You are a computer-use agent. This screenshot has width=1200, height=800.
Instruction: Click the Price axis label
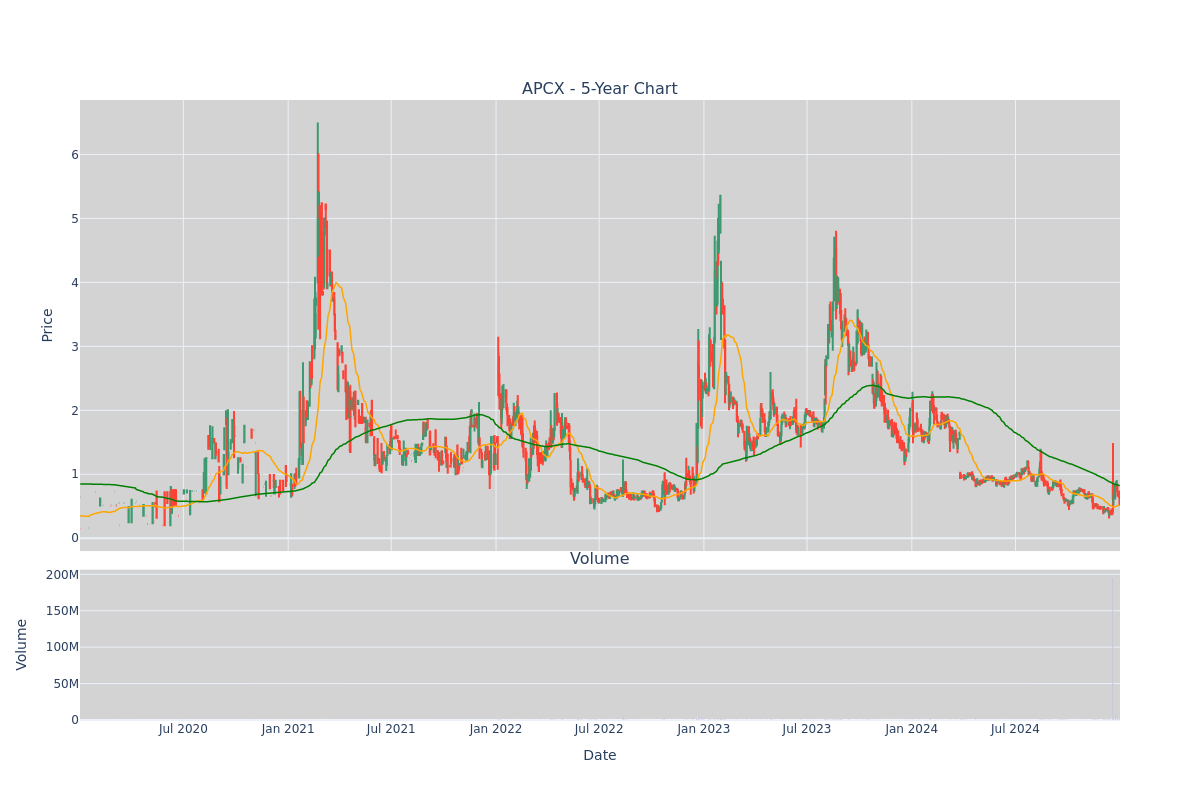[47, 324]
